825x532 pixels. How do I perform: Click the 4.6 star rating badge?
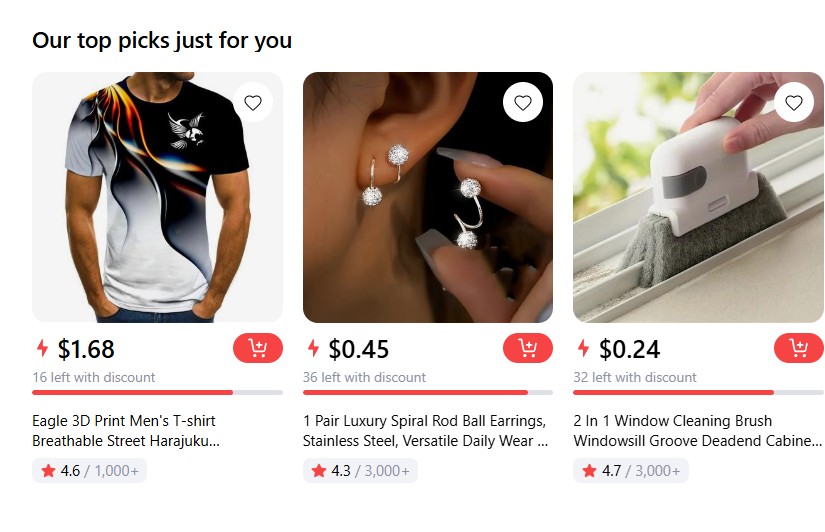pos(89,471)
